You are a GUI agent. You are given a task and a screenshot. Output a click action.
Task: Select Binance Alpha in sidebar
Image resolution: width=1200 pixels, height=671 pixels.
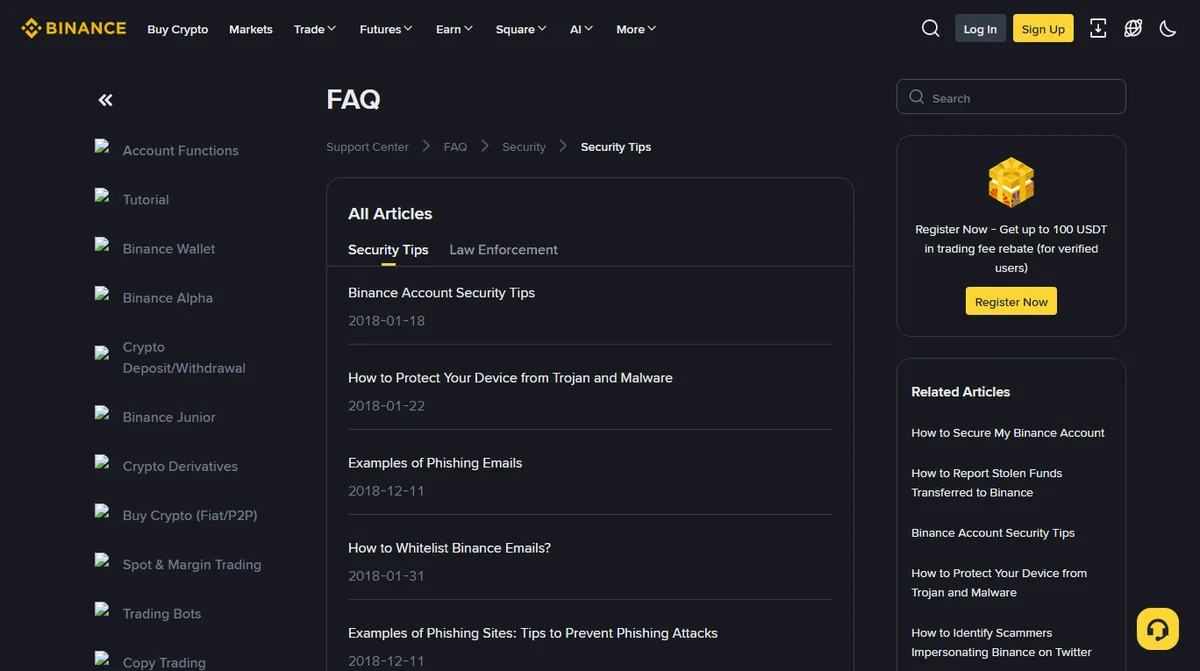168,298
